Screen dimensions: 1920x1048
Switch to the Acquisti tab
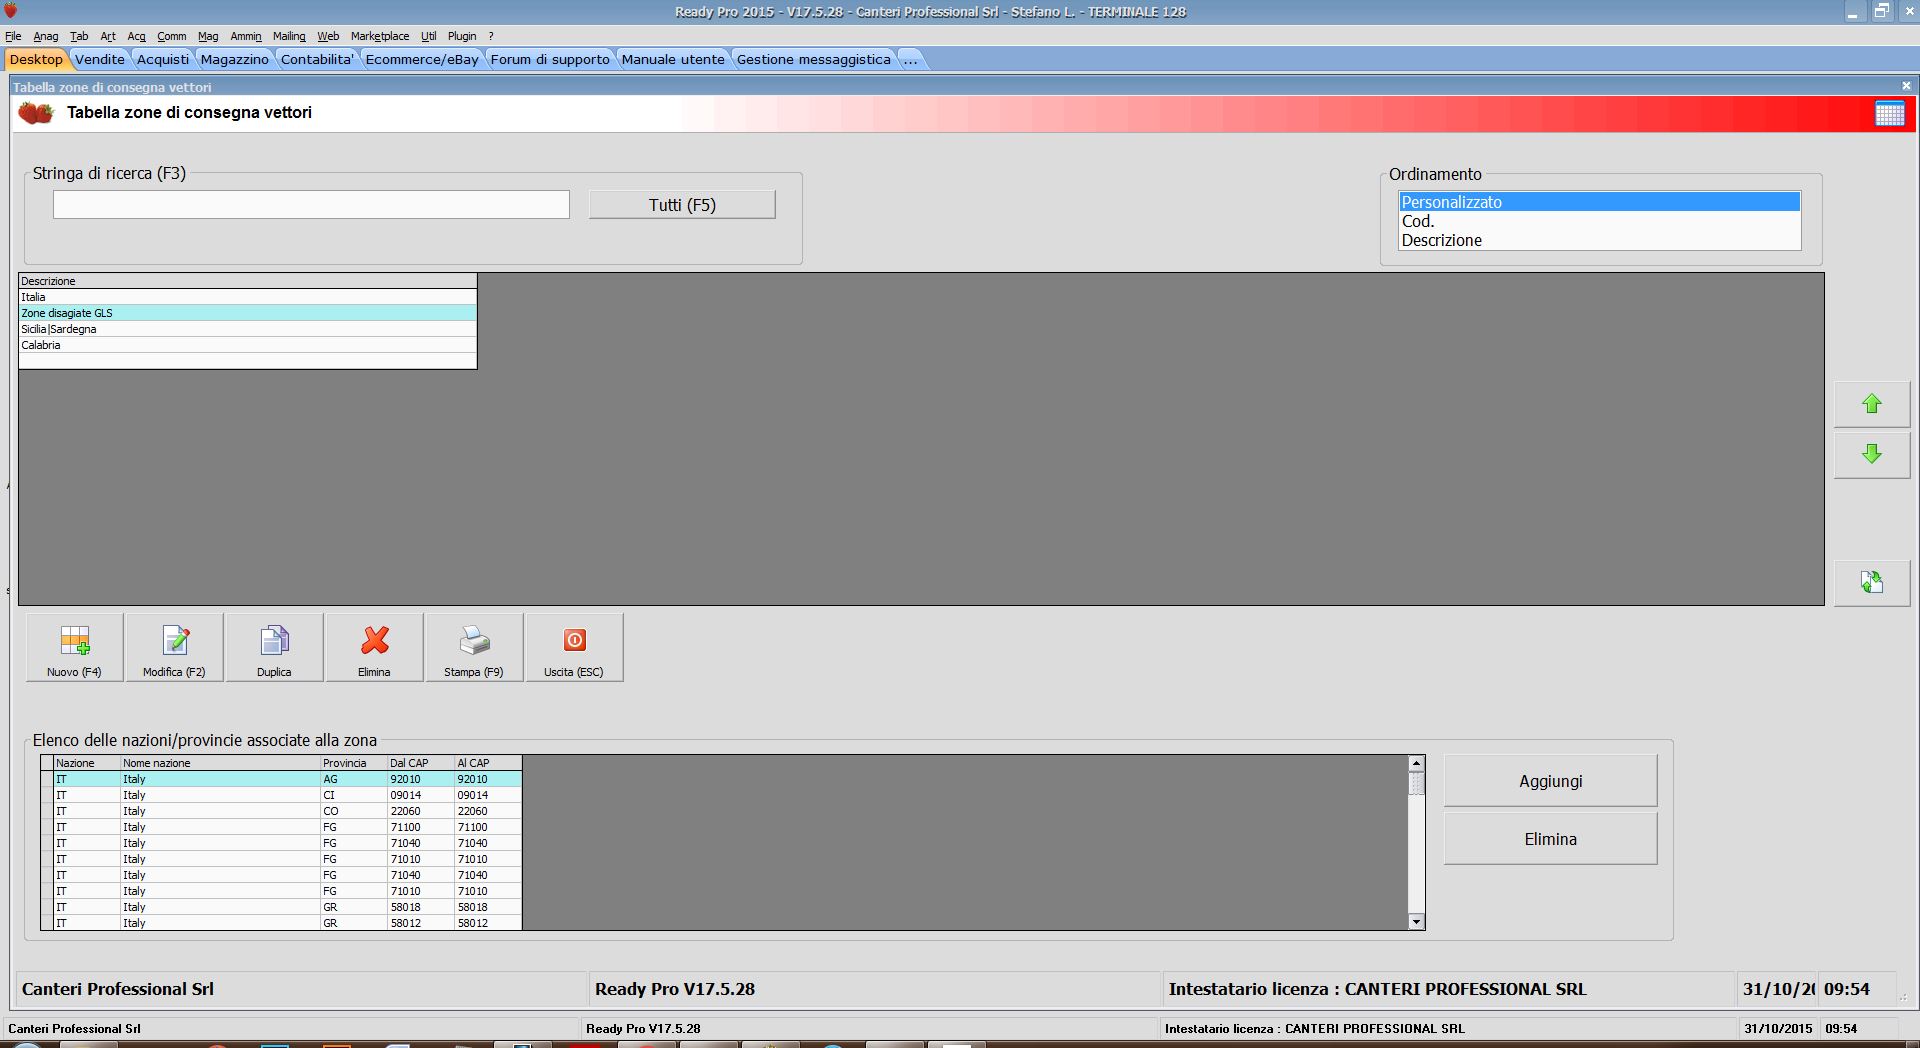[x=163, y=59]
